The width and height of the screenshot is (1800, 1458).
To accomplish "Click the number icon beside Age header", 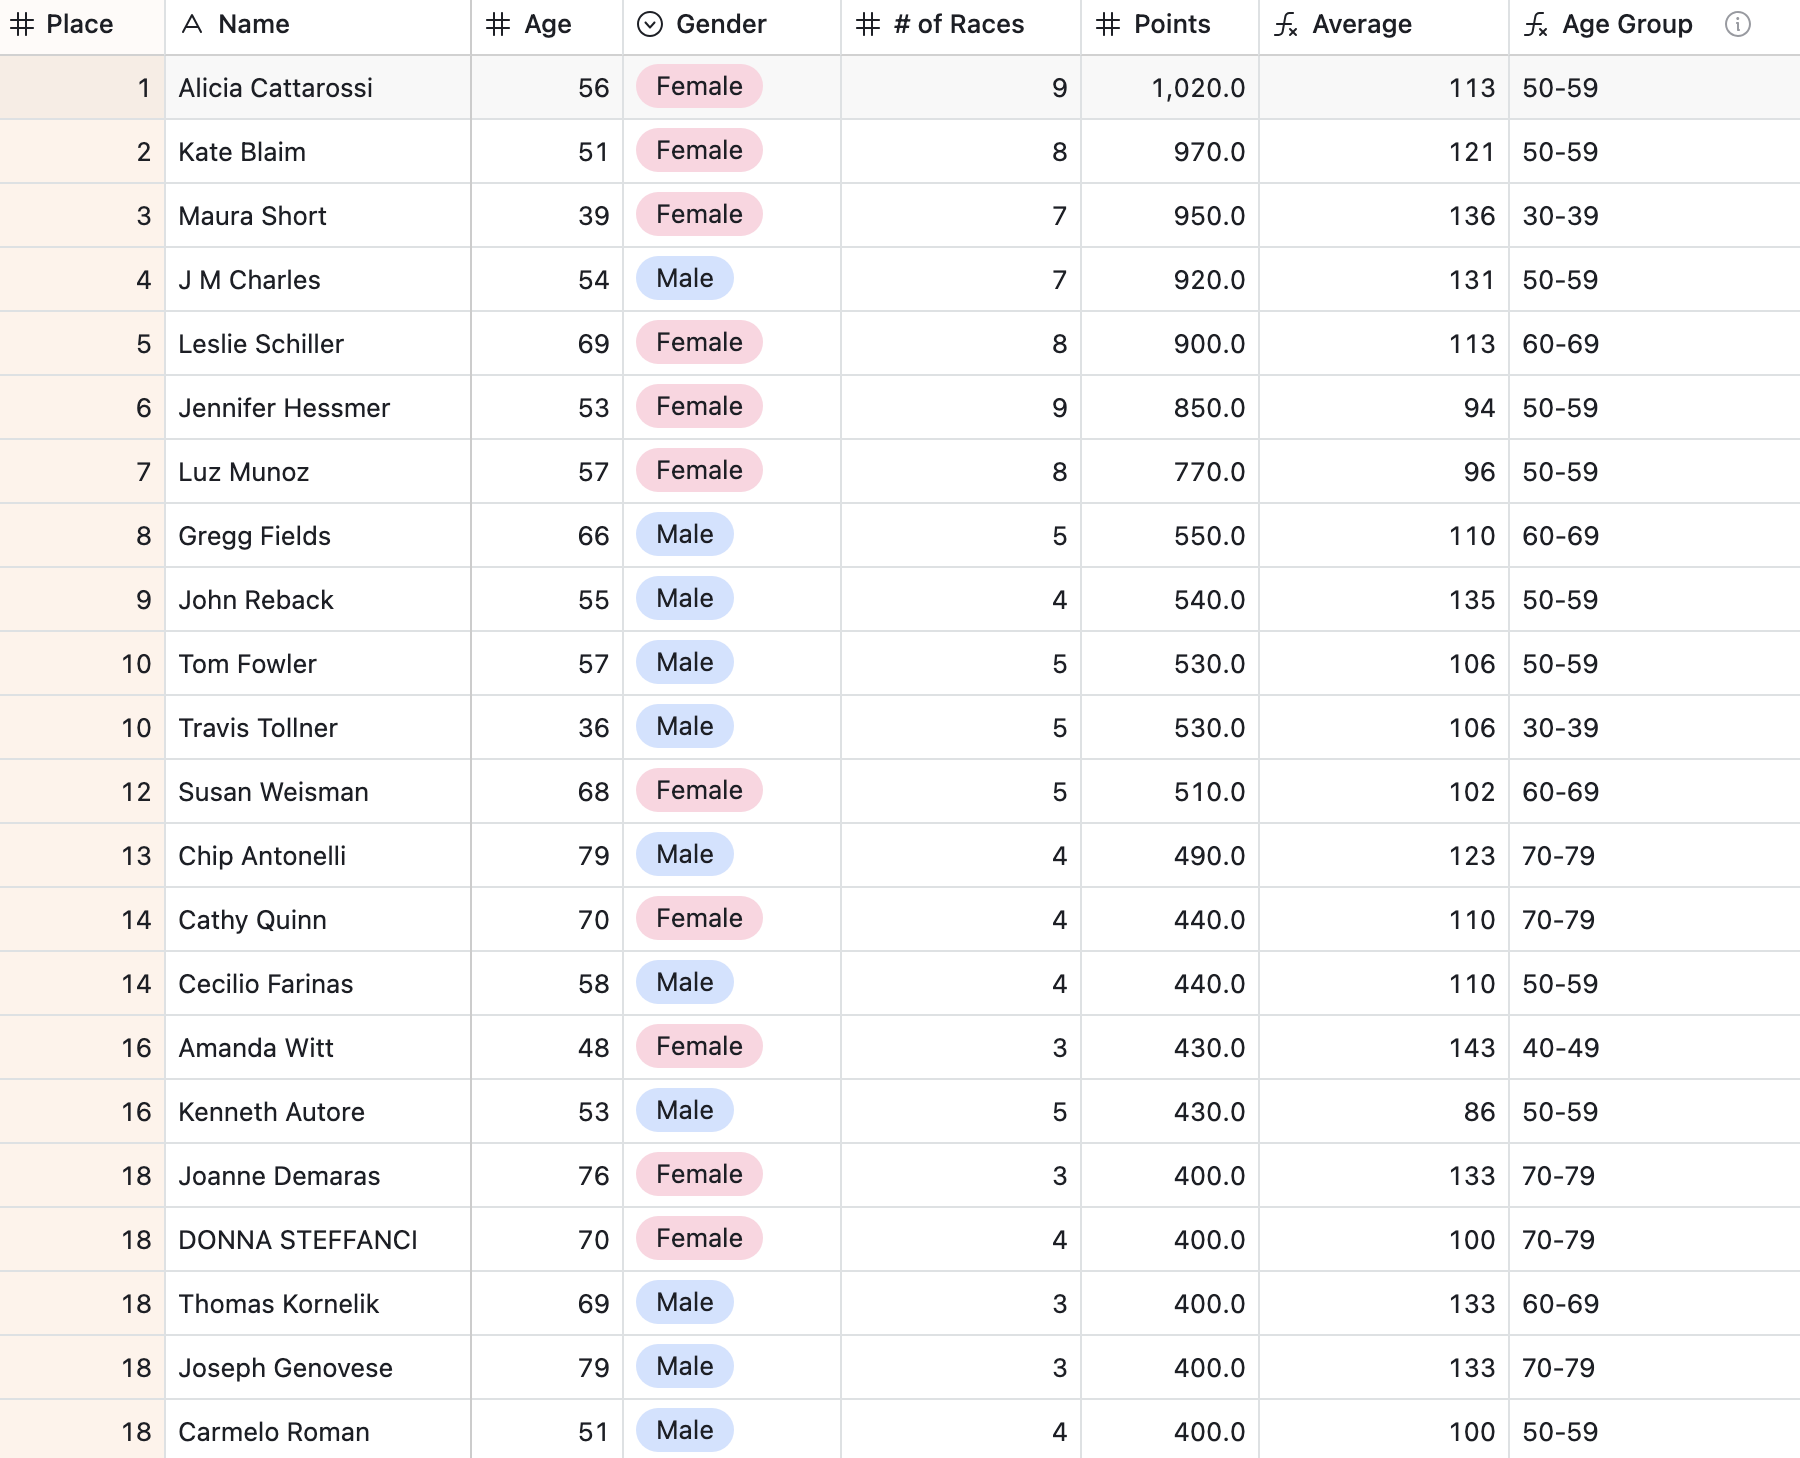I will point(498,24).
